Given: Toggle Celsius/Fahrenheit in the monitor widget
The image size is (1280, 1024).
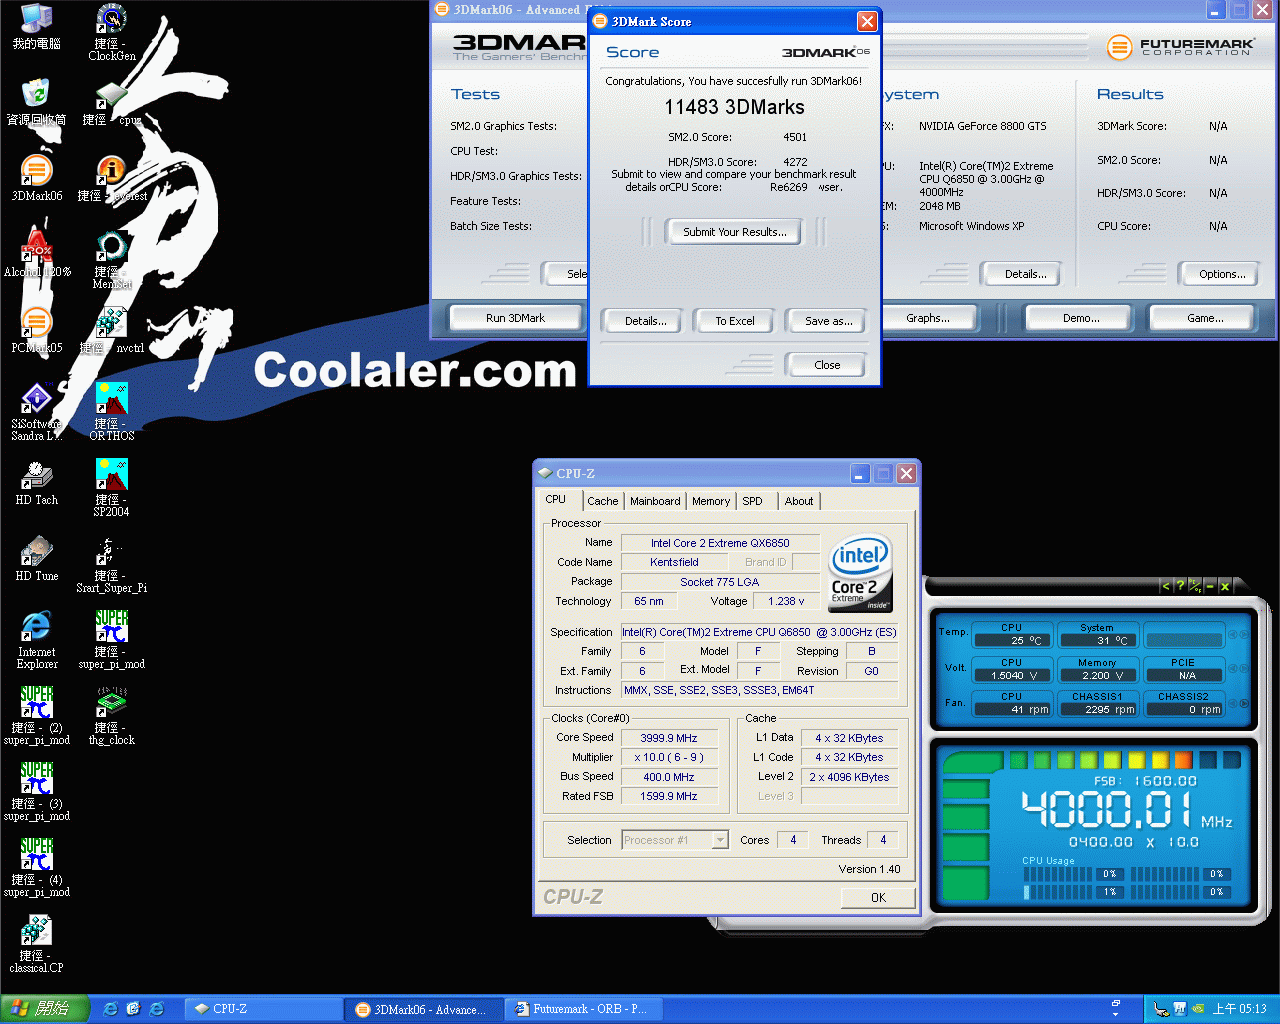Looking at the screenshot, I should point(1194,586).
